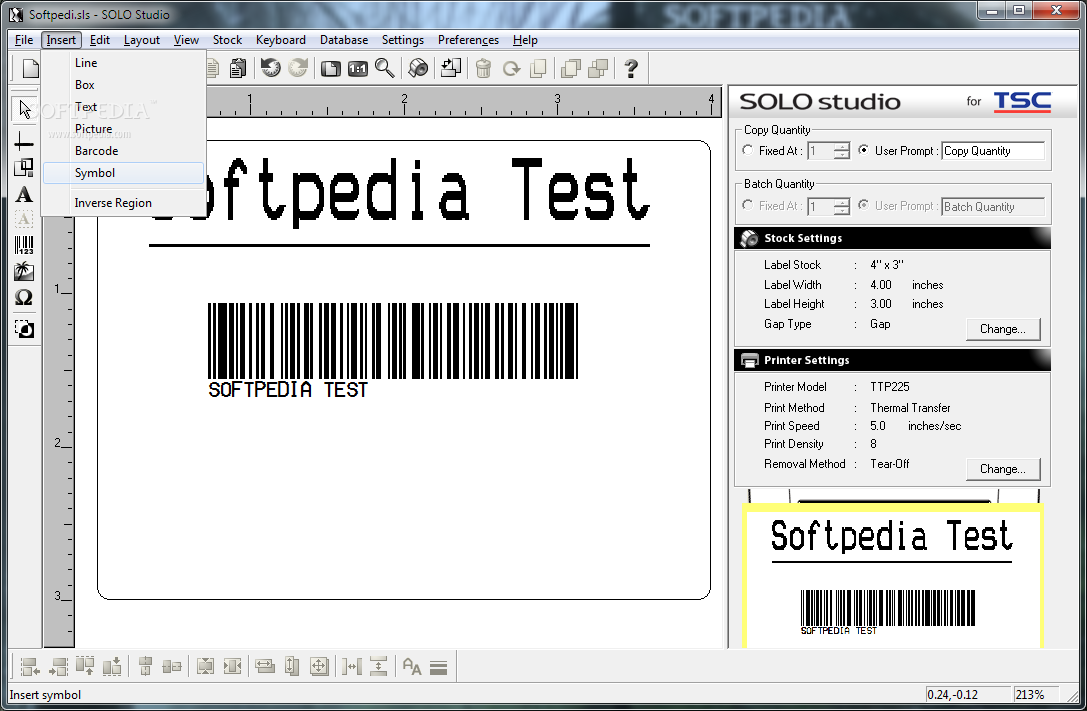Open the Help menu
1087x711 pixels.
pyautogui.click(x=525, y=40)
